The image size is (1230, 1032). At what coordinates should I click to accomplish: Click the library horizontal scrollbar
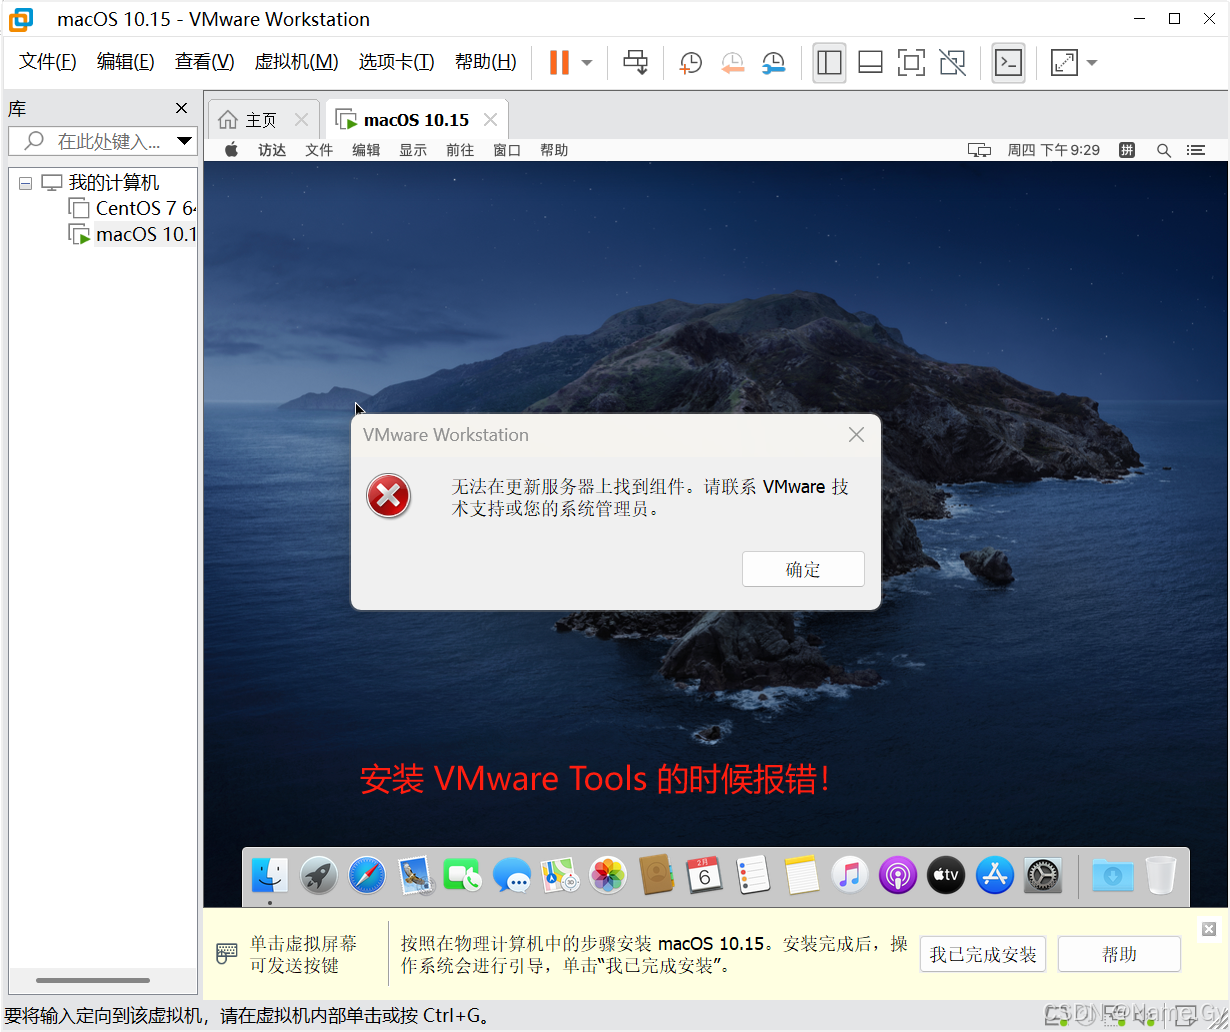point(93,980)
